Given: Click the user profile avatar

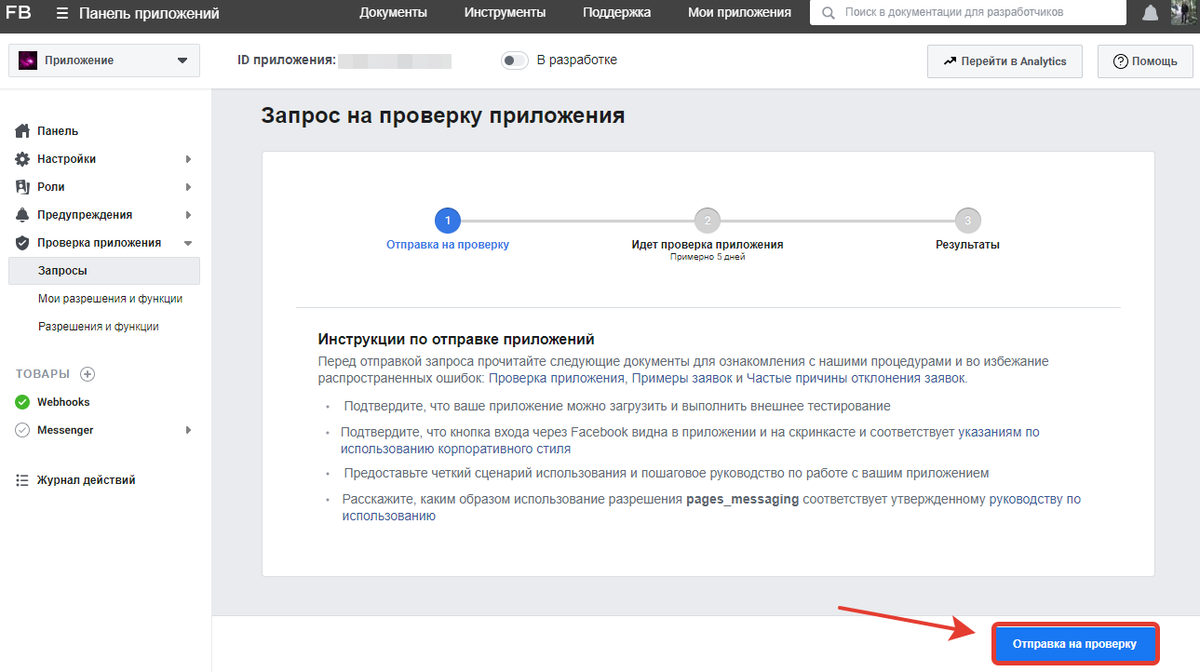Looking at the screenshot, I should point(1184,13).
